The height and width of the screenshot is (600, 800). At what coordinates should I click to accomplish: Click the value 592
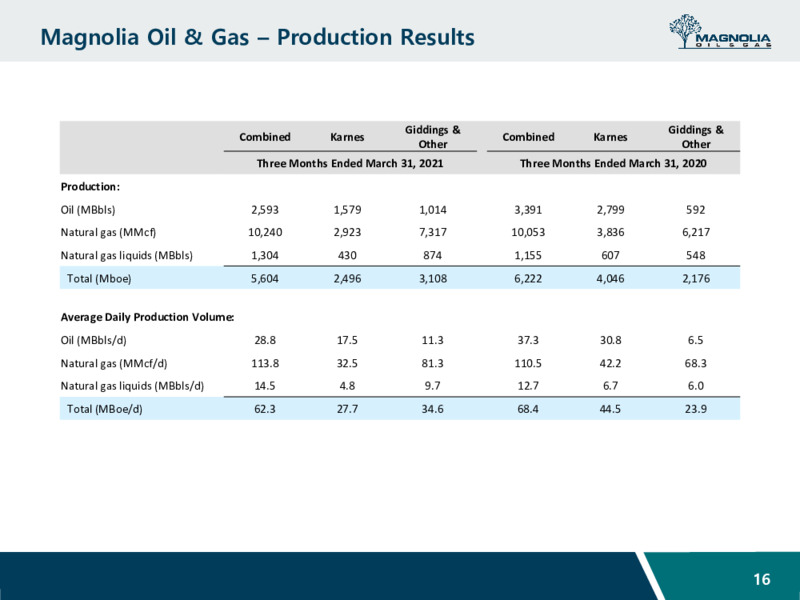(695, 210)
